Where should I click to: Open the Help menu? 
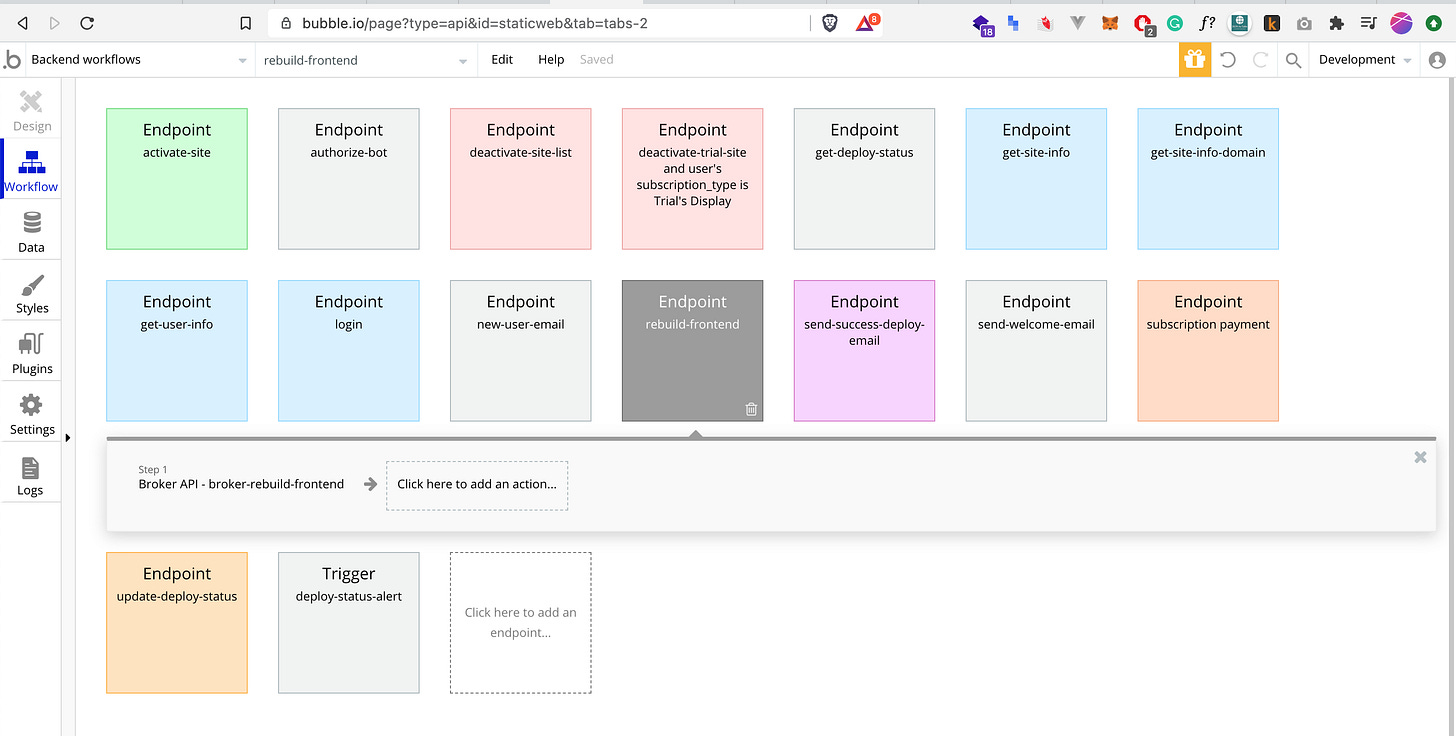click(x=550, y=59)
